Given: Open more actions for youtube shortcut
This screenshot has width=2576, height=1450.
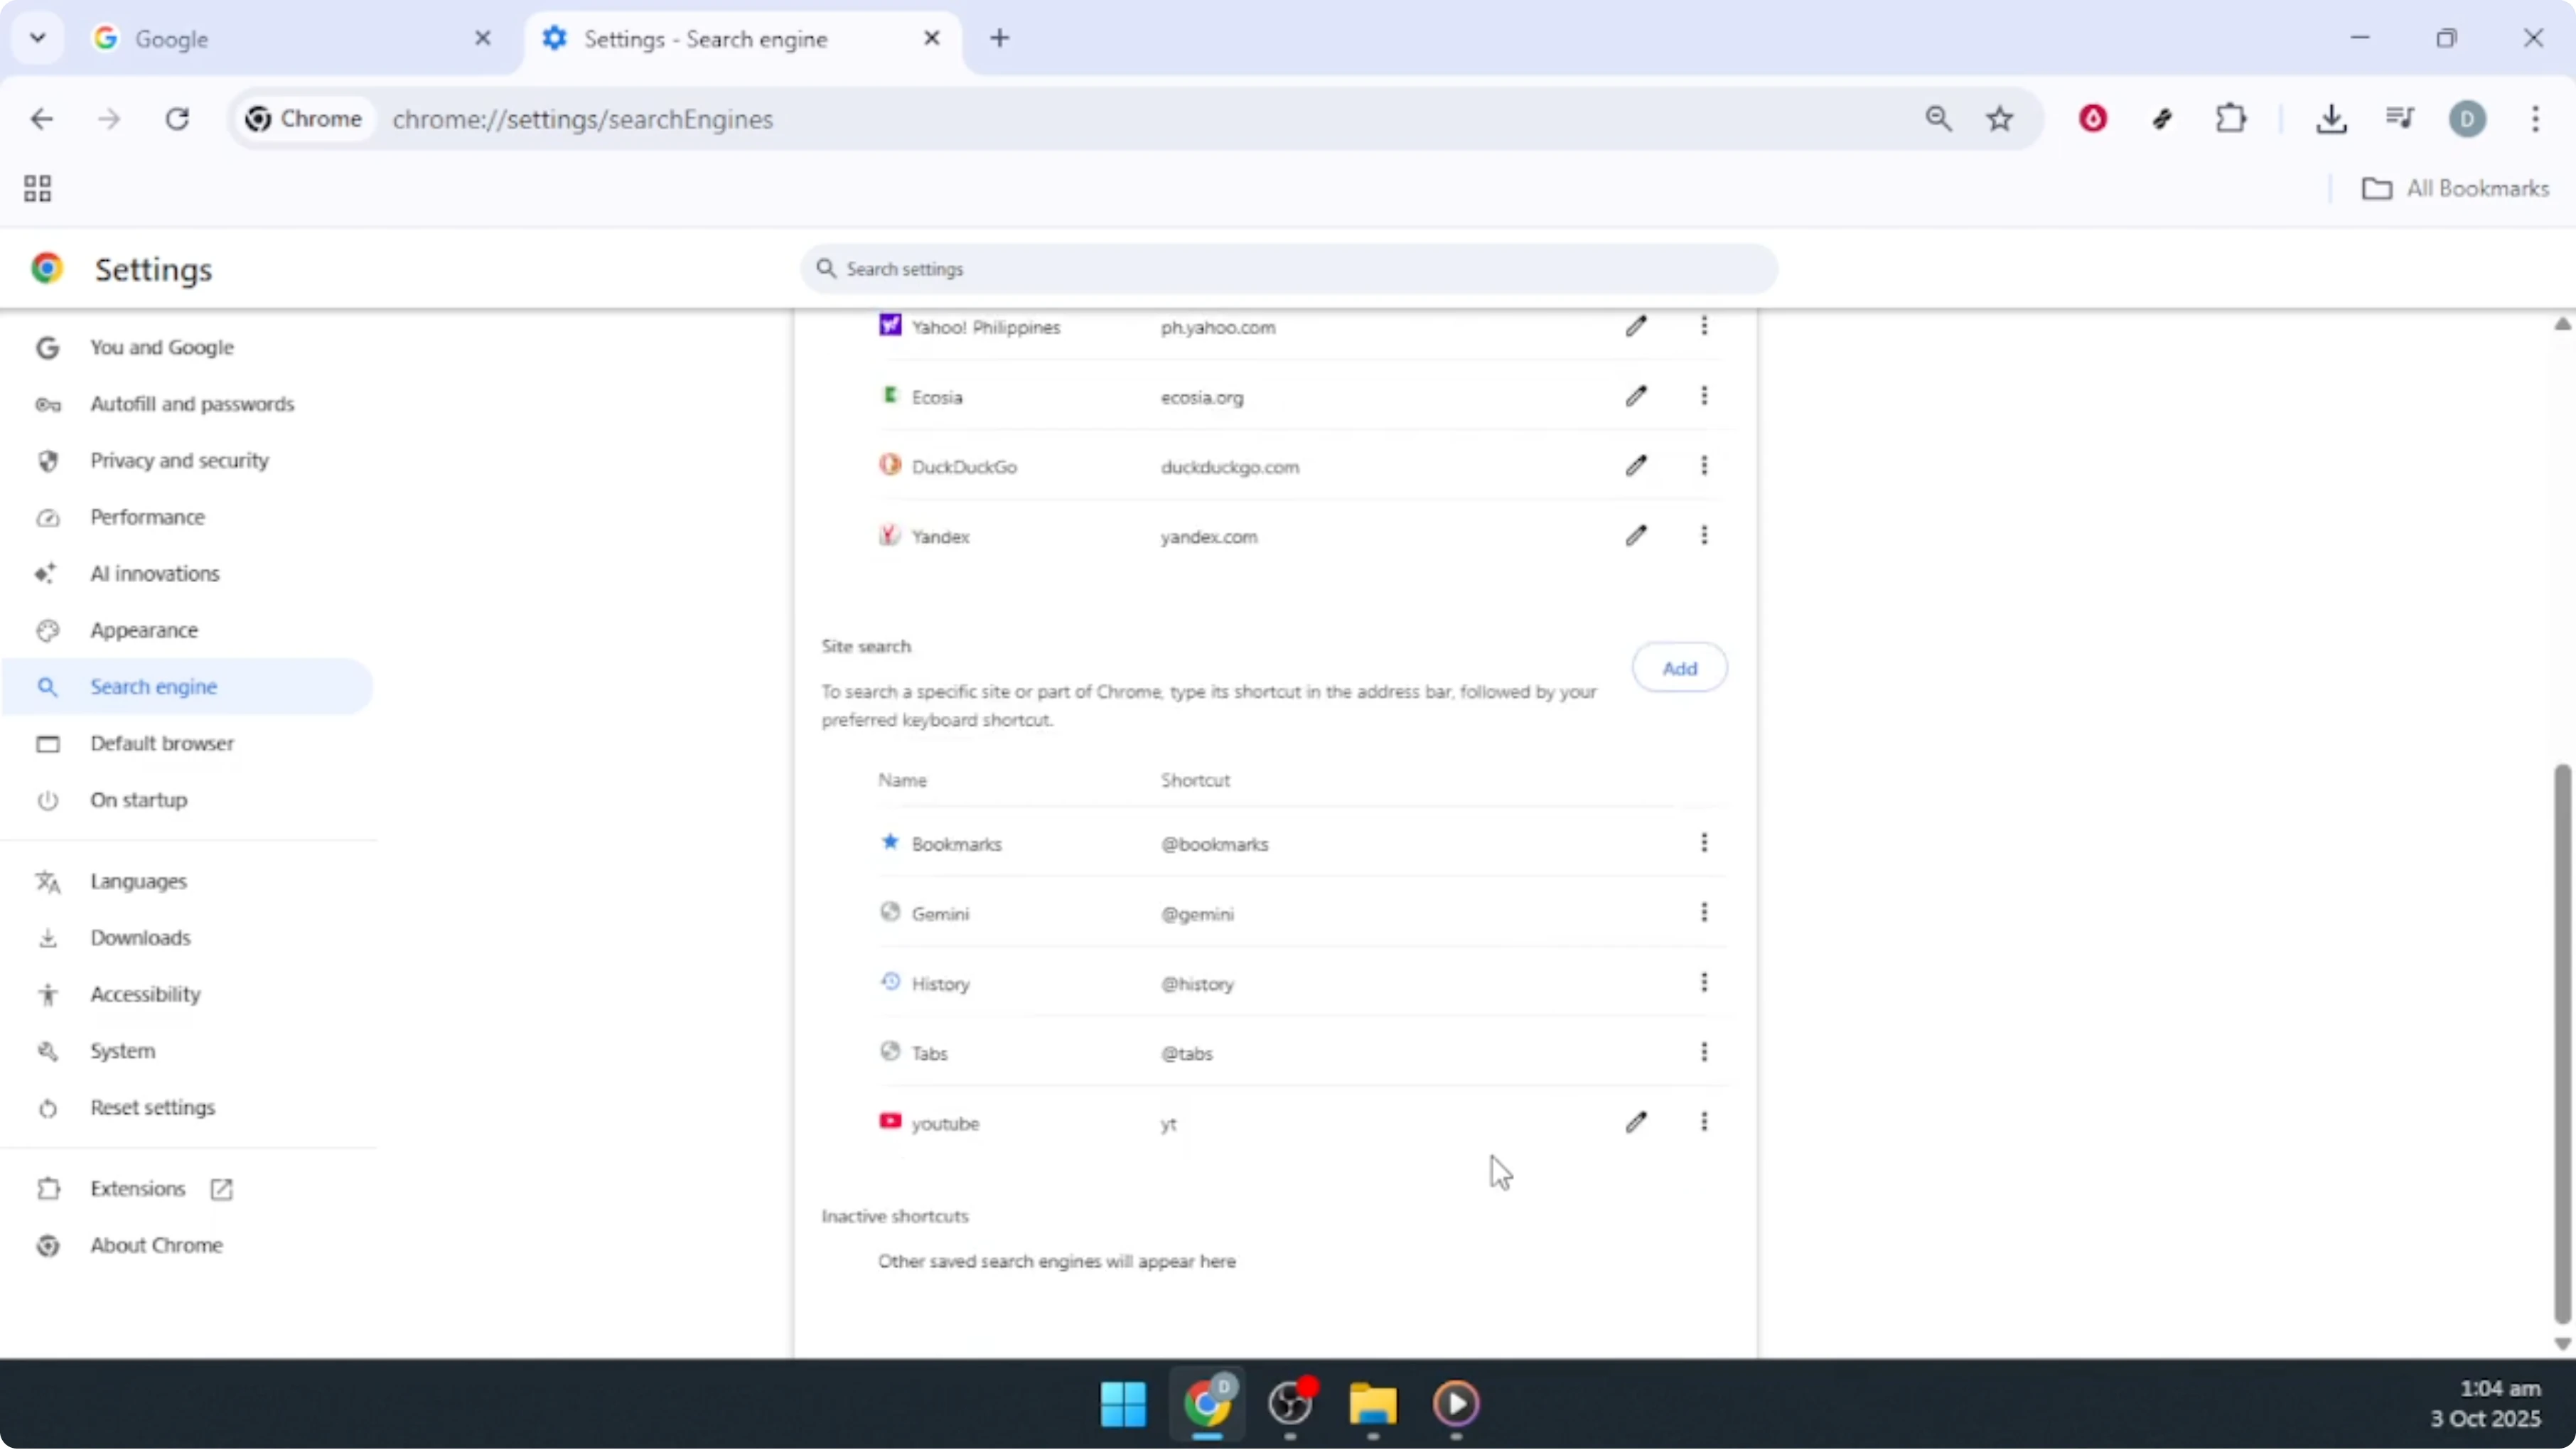Looking at the screenshot, I should click(x=1704, y=1123).
